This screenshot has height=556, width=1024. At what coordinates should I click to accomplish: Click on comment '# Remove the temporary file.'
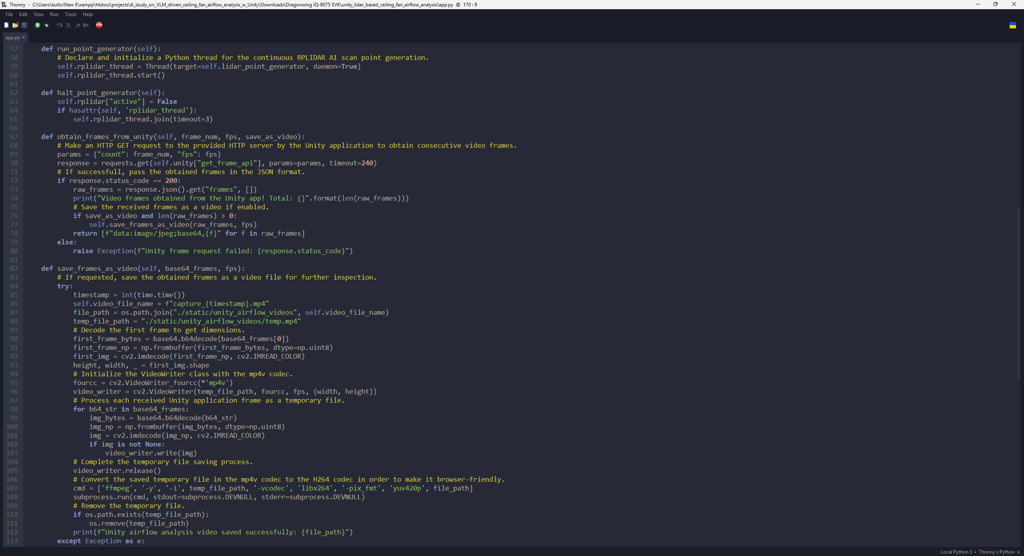point(129,506)
